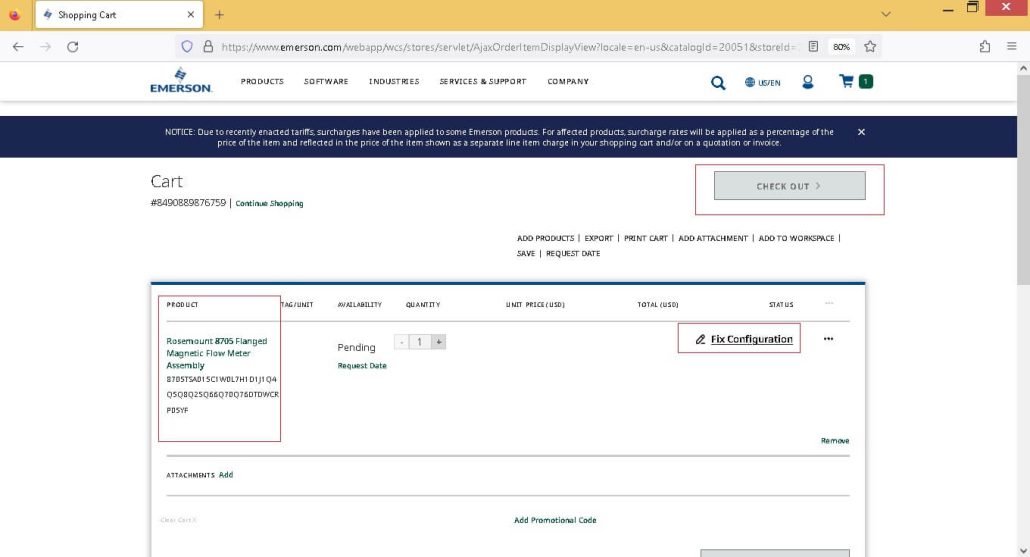Click ADD ATTACHMENT link
1030x557 pixels.
click(x=713, y=238)
